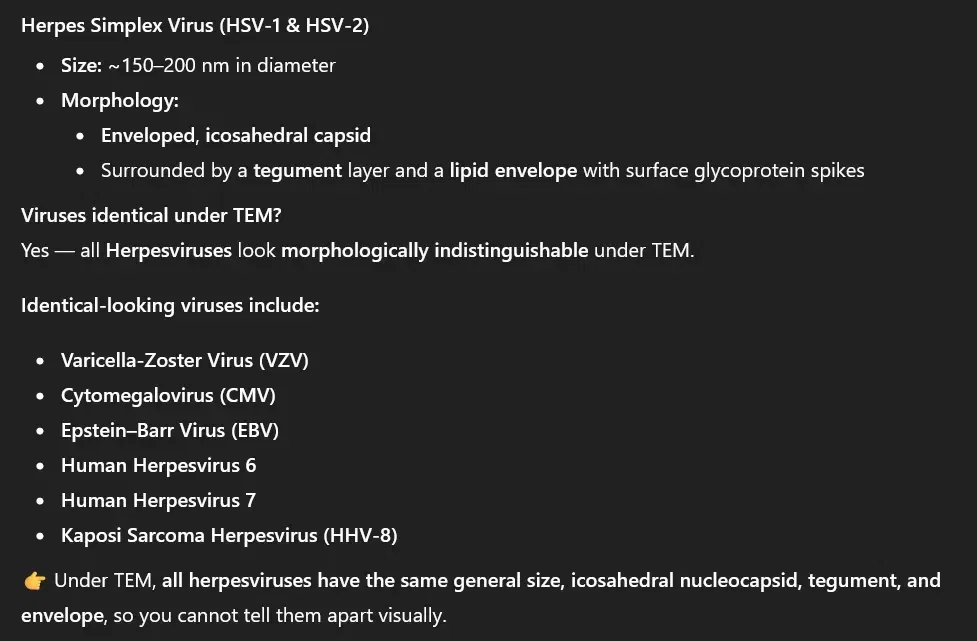Click the pointing hand emoji icon
Screen dimensions: 977x641
tap(35, 581)
